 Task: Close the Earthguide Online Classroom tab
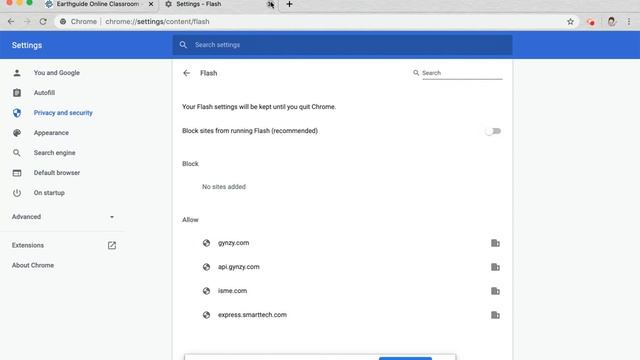pyautogui.click(x=151, y=4)
